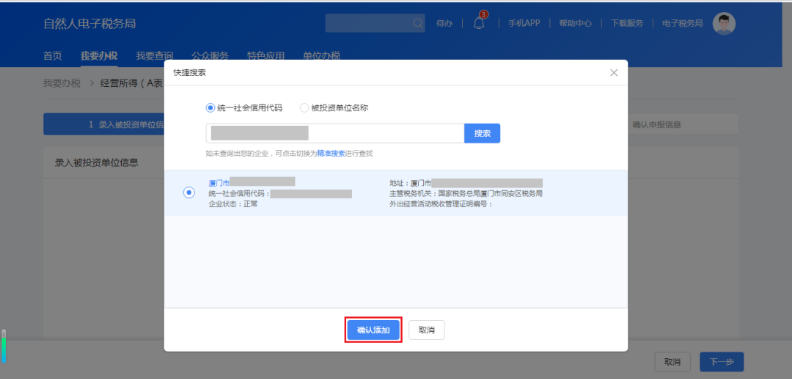Select the 厦门市 company result radio
The image size is (792, 379).
click(x=189, y=193)
